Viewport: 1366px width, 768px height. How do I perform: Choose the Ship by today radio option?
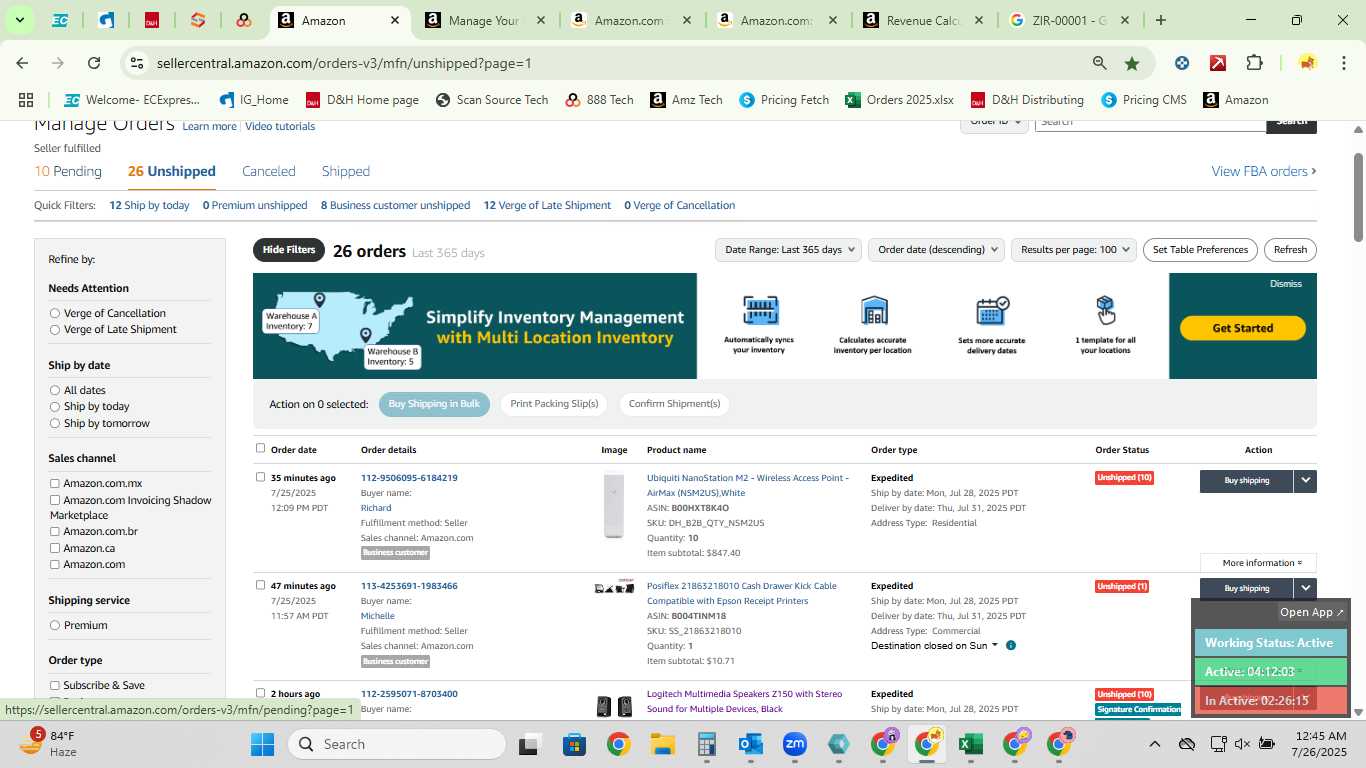(55, 407)
